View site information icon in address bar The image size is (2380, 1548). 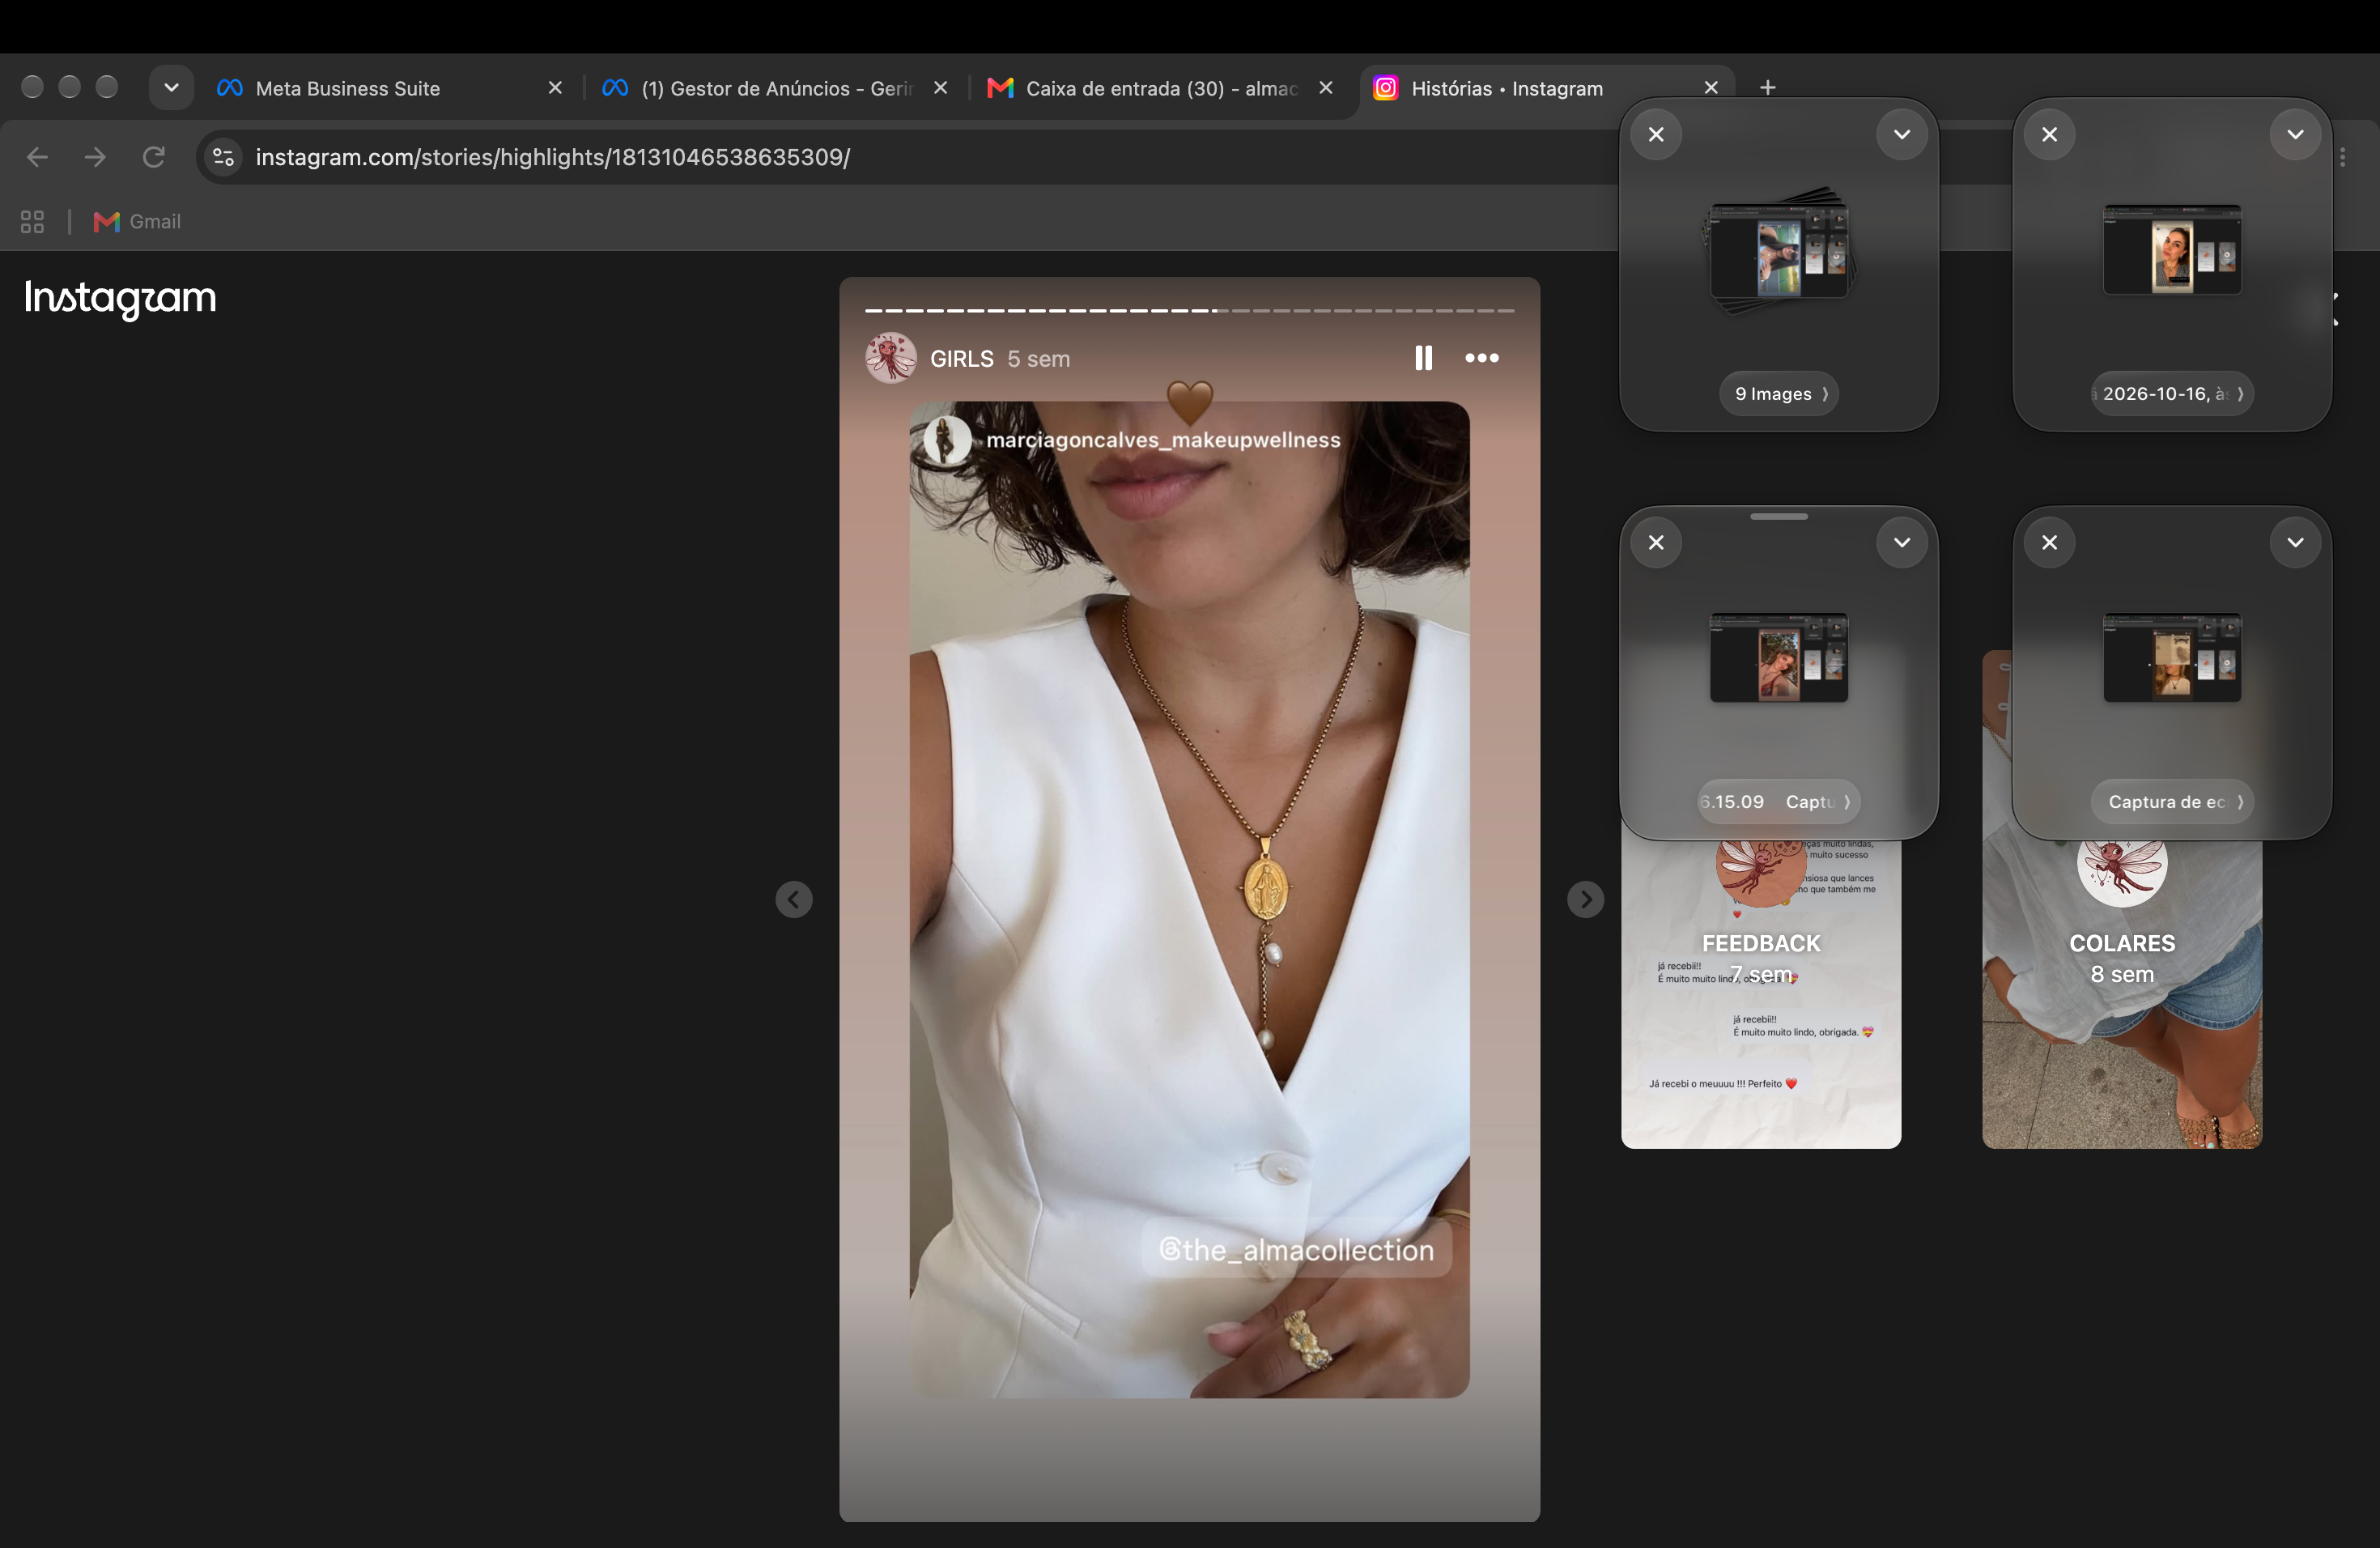(224, 157)
